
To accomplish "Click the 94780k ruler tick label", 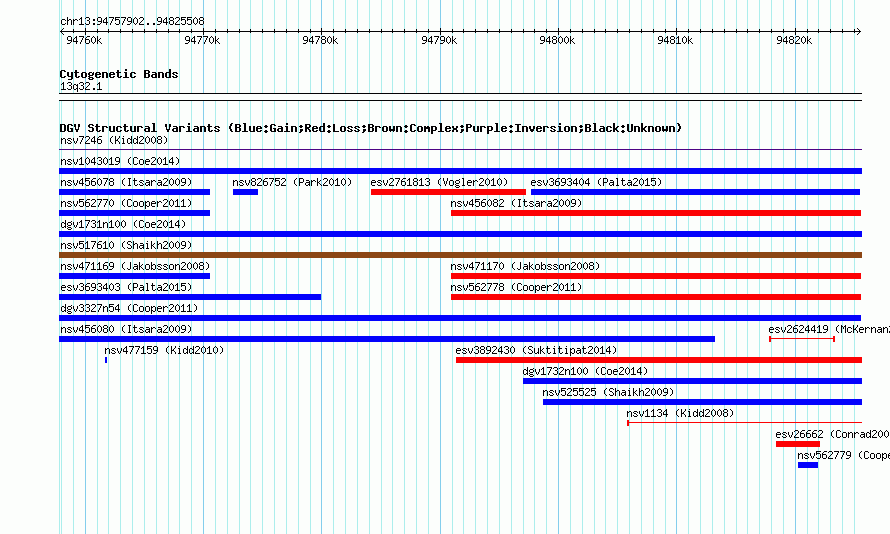I will click(320, 40).
